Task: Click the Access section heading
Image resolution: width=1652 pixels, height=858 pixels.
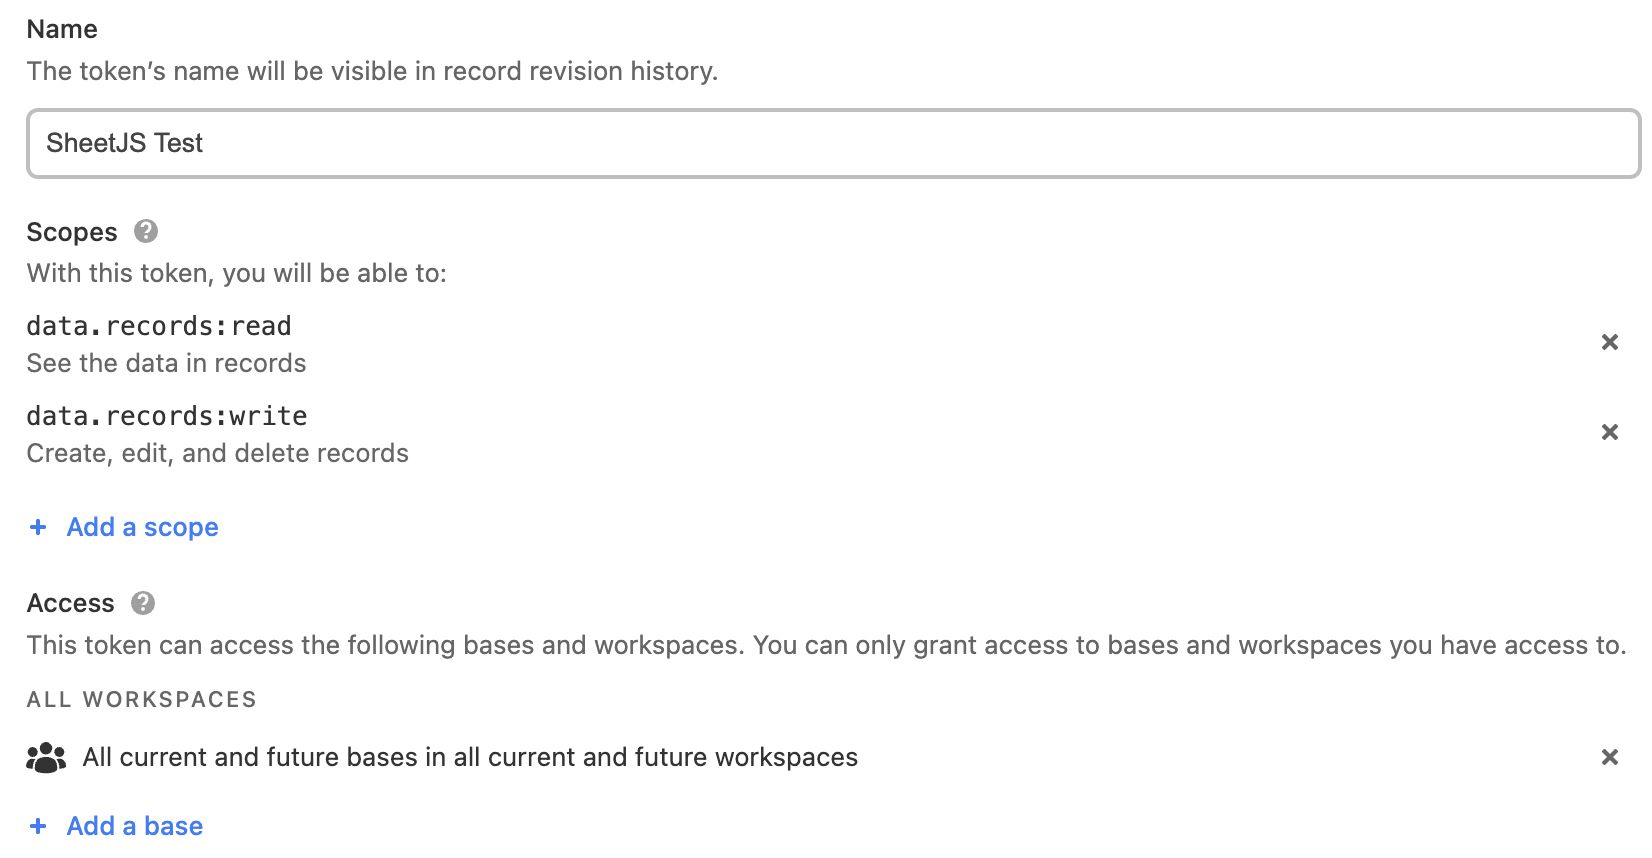Action: click(71, 603)
